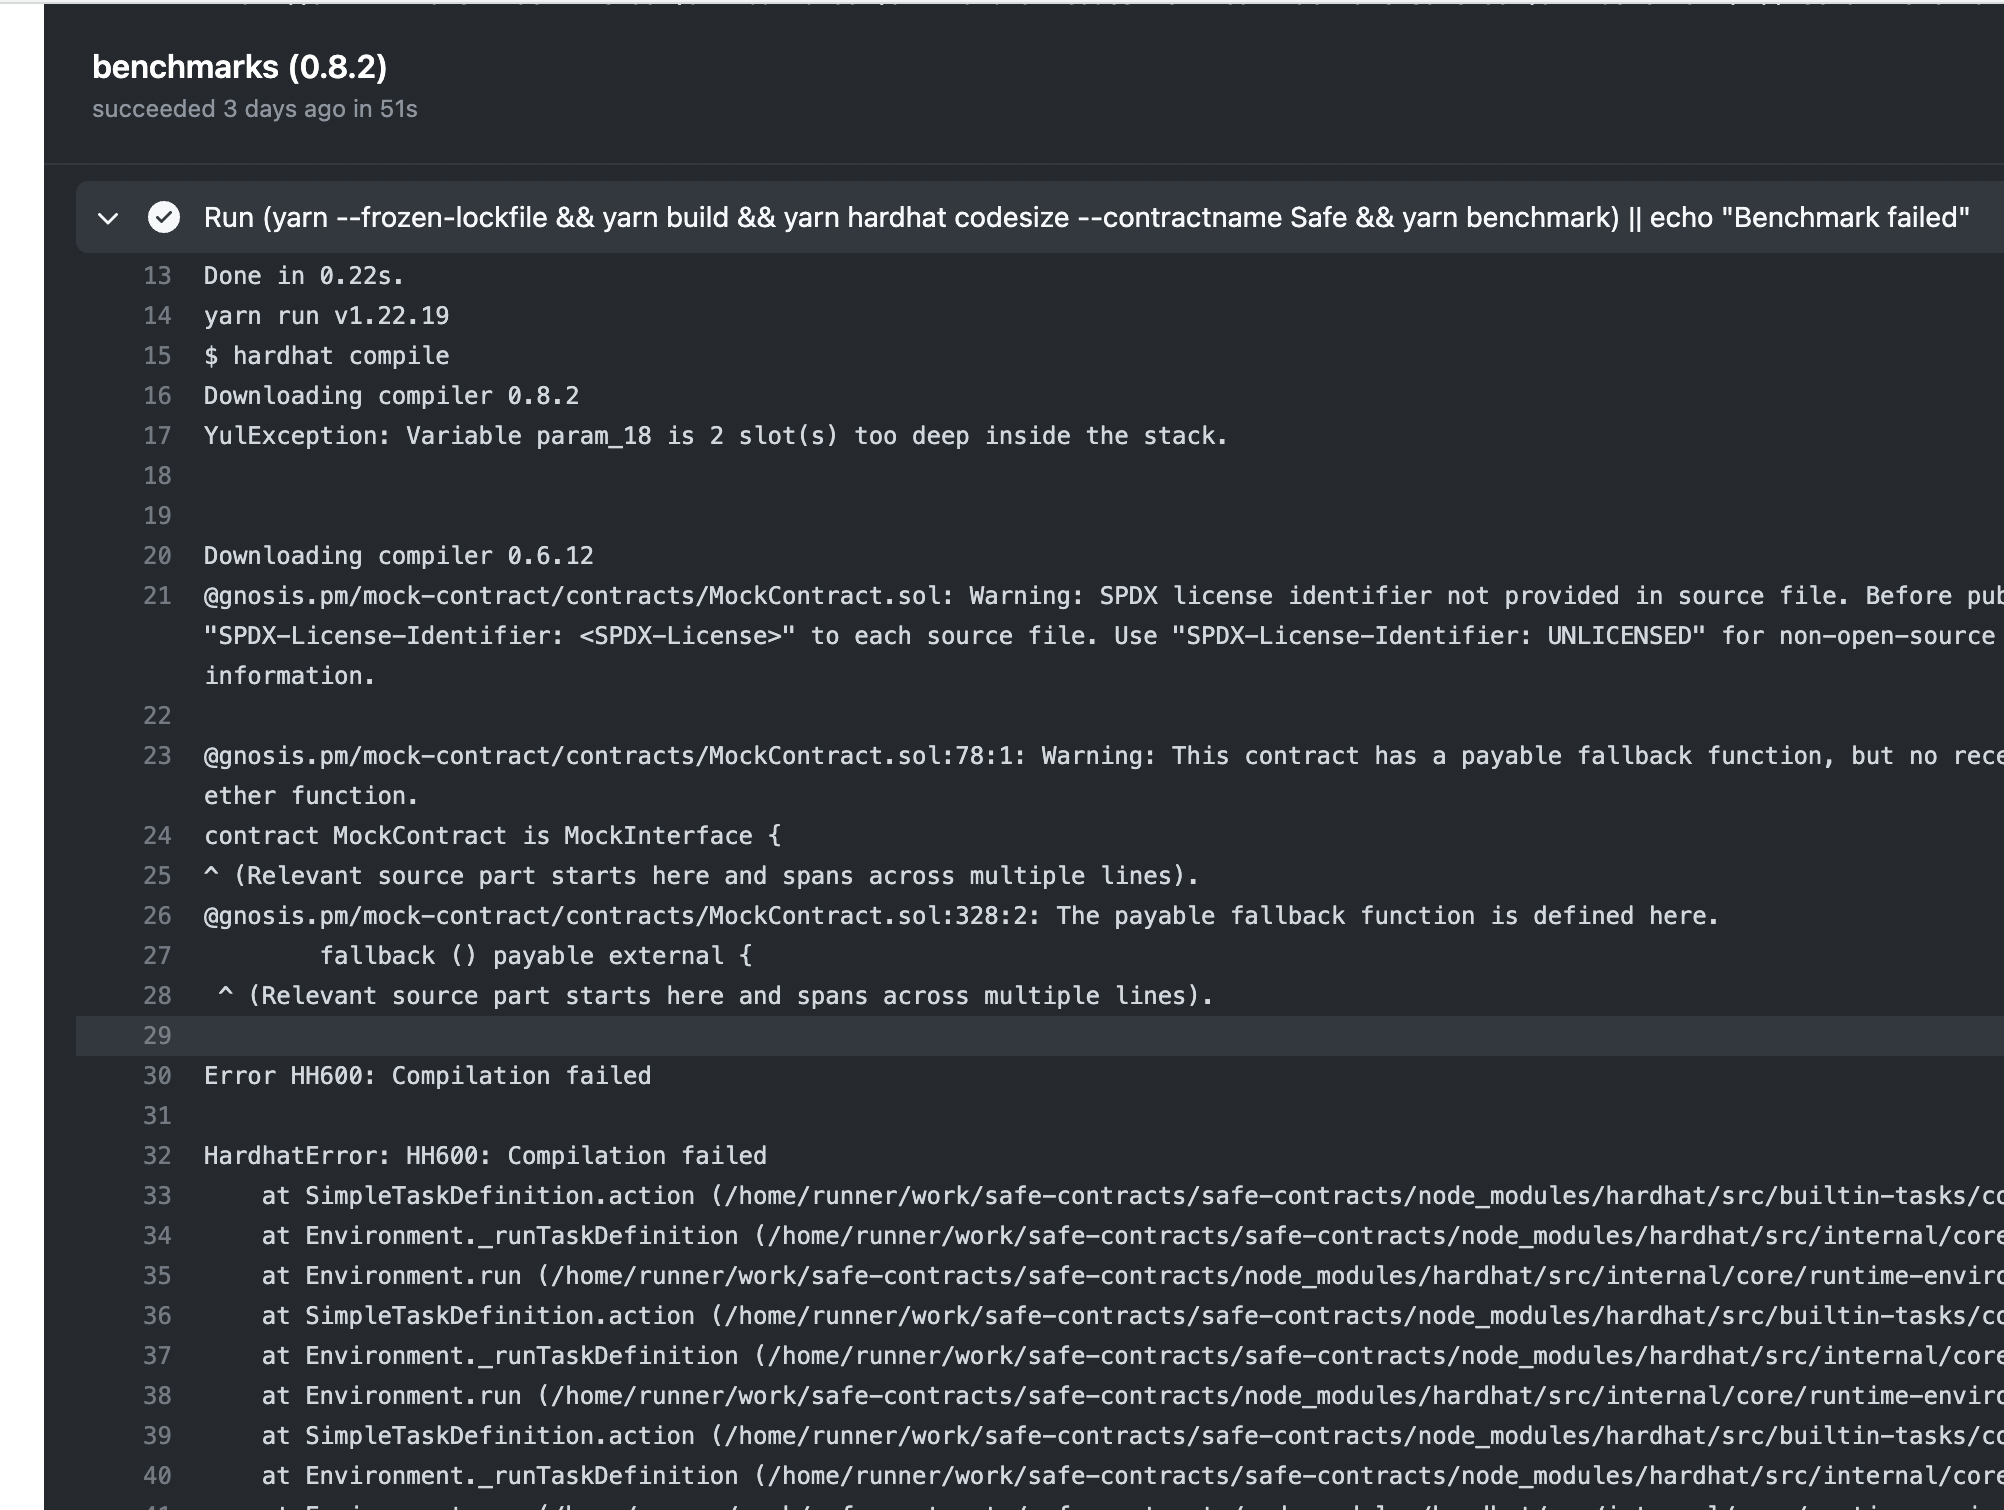Click the SimpleTaskDefinition.action stack trace line
The image size is (2004, 1510).
pos(700,1196)
